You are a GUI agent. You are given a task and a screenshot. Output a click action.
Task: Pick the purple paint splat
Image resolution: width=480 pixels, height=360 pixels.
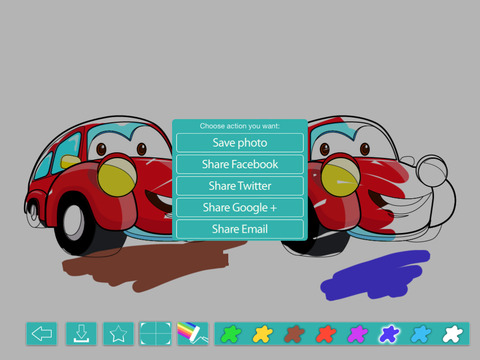[357, 334]
